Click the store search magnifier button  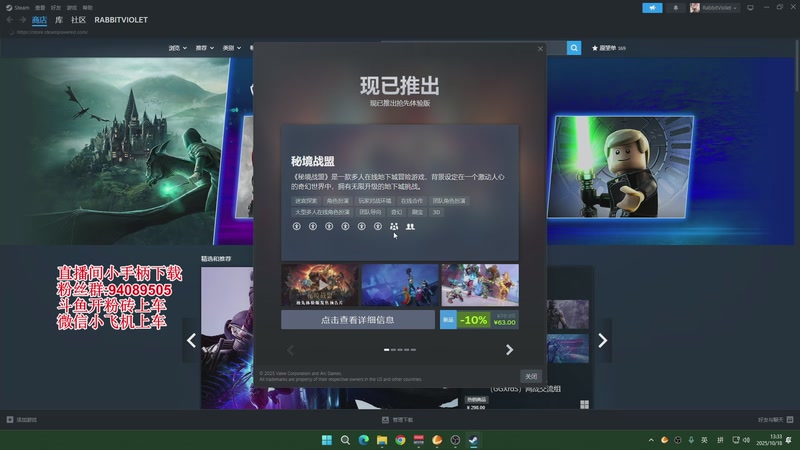point(574,48)
